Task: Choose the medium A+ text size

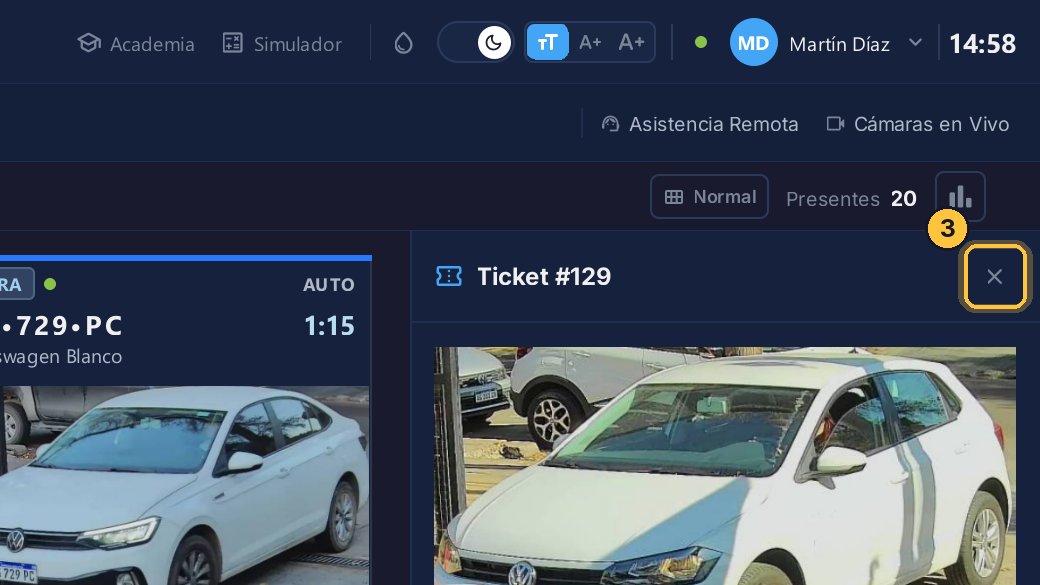Action: 590,42
